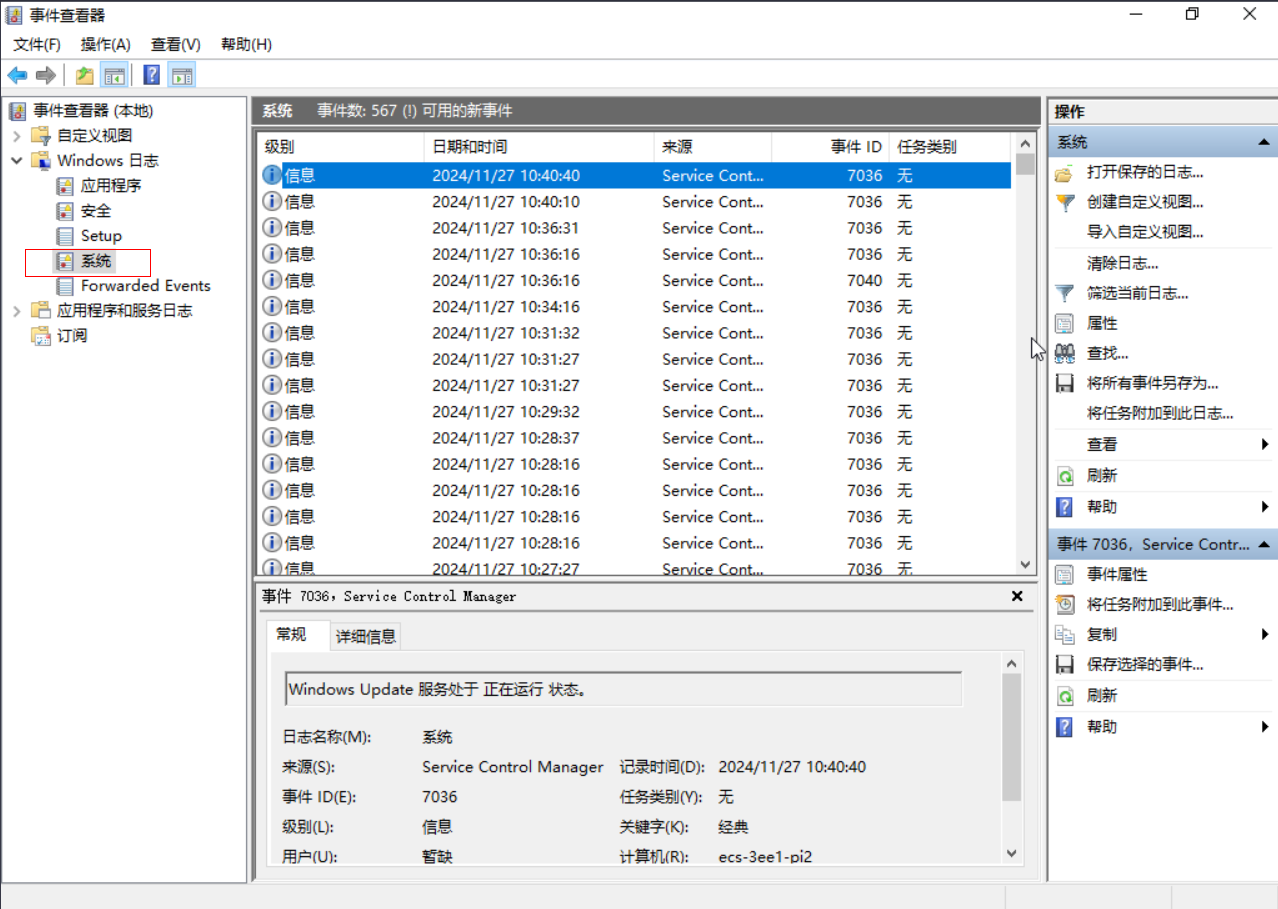The image size is (1278, 909).
Task: Click the event list scrollbar down arrow
Action: click(x=1025, y=565)
